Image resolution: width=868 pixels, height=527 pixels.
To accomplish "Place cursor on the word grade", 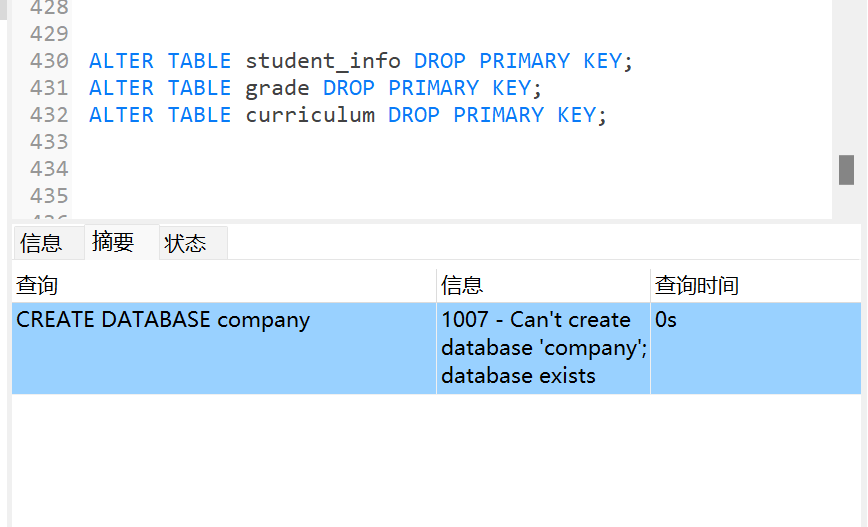I will pyautogui.click(x=277, y=88).
